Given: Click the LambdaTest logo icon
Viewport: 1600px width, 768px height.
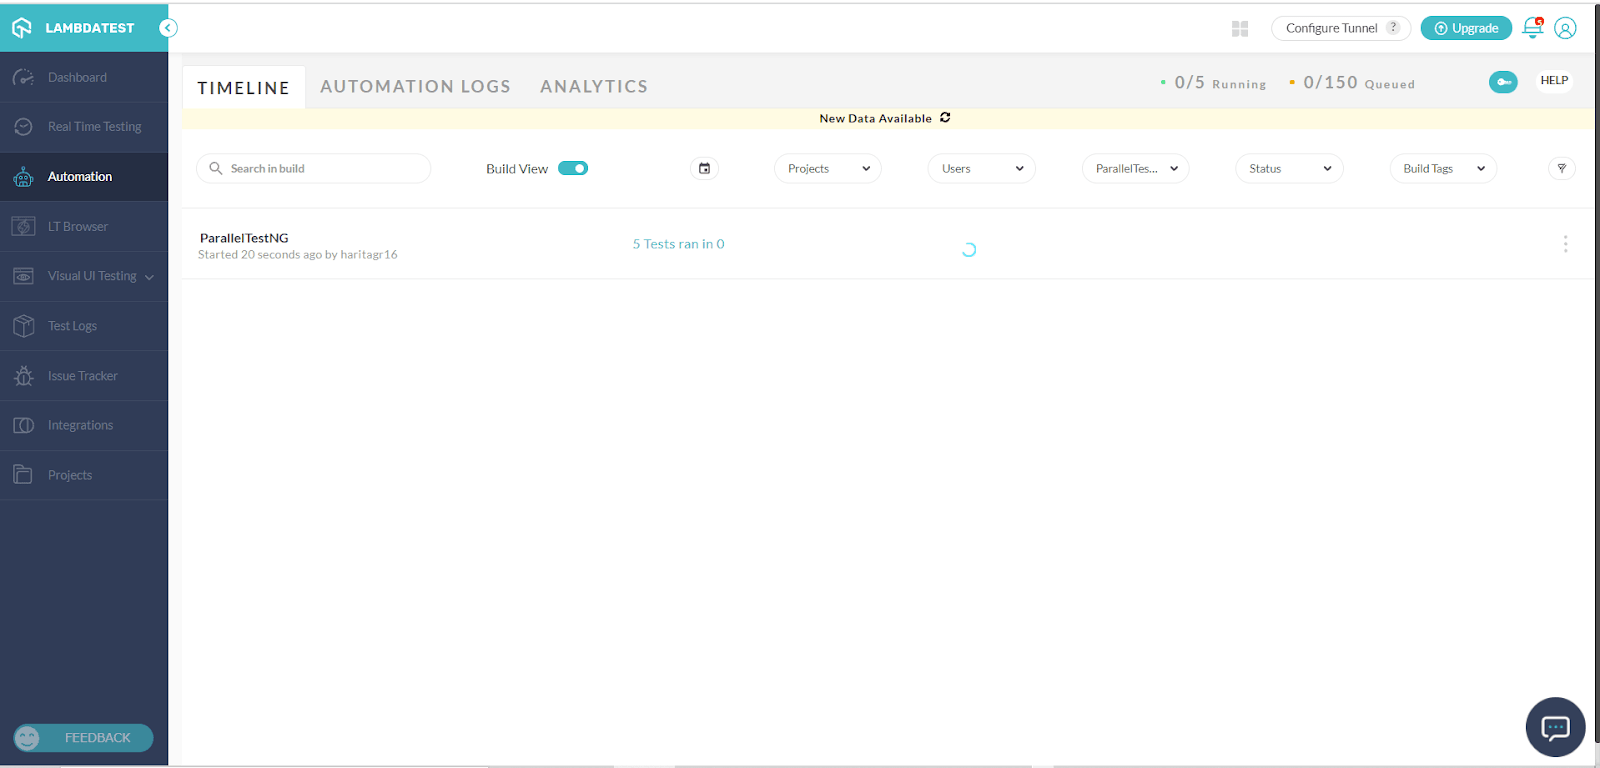Looking at the screenshot, I should coord(22,28).
